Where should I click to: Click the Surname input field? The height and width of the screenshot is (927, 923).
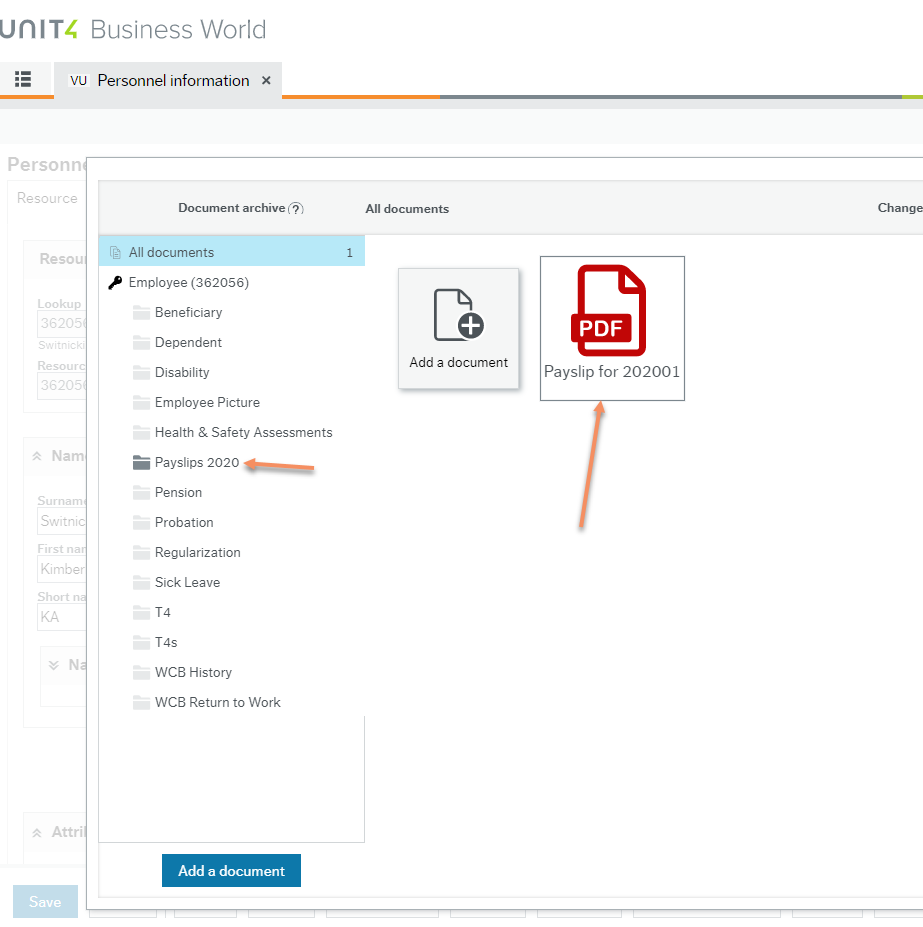click(62, 521)
